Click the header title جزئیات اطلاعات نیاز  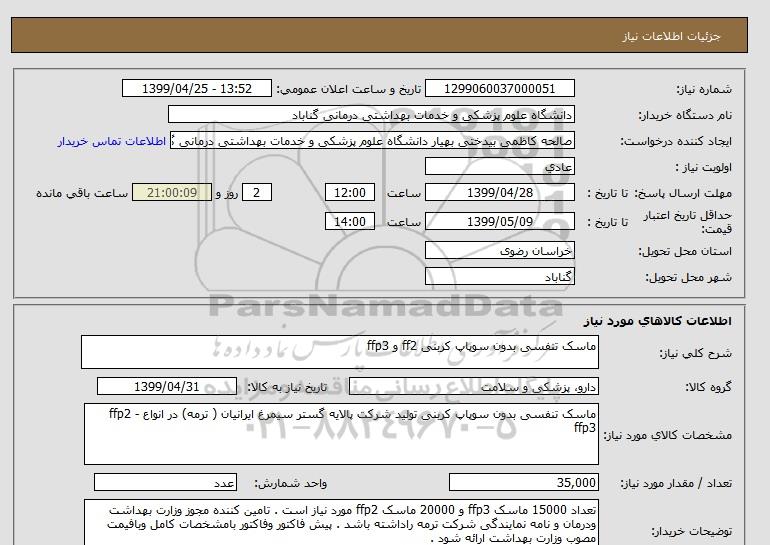point(671,36)
